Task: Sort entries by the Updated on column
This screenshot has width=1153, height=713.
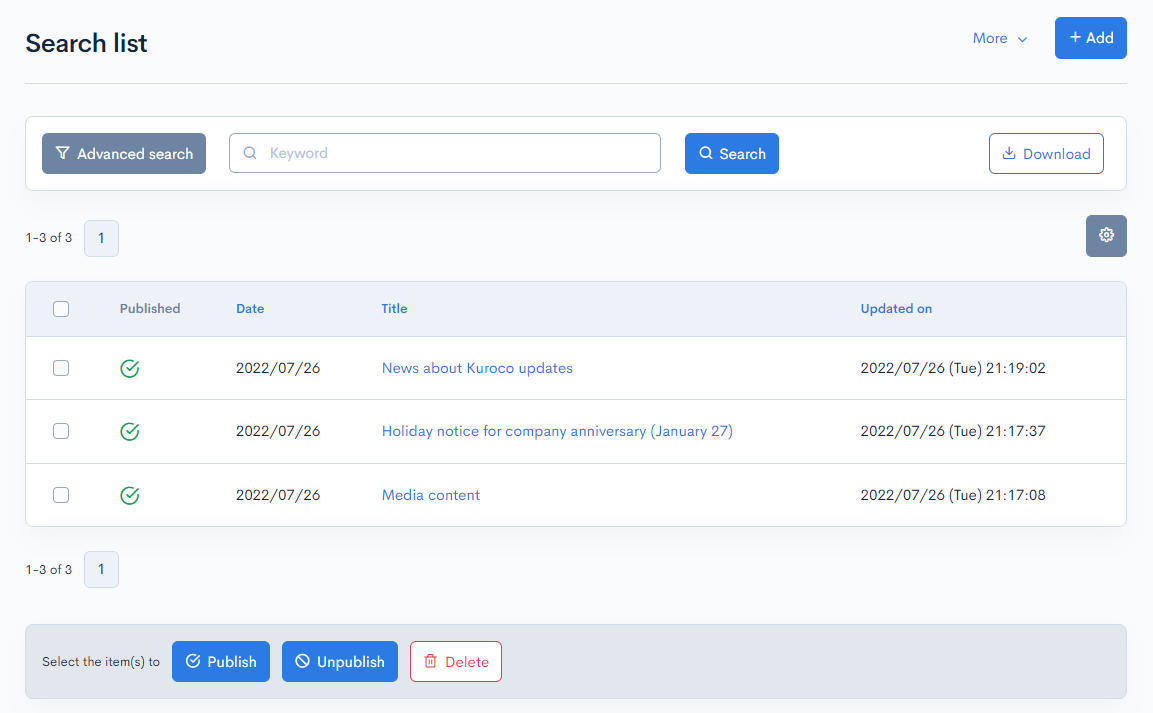Action: (896, 308)
